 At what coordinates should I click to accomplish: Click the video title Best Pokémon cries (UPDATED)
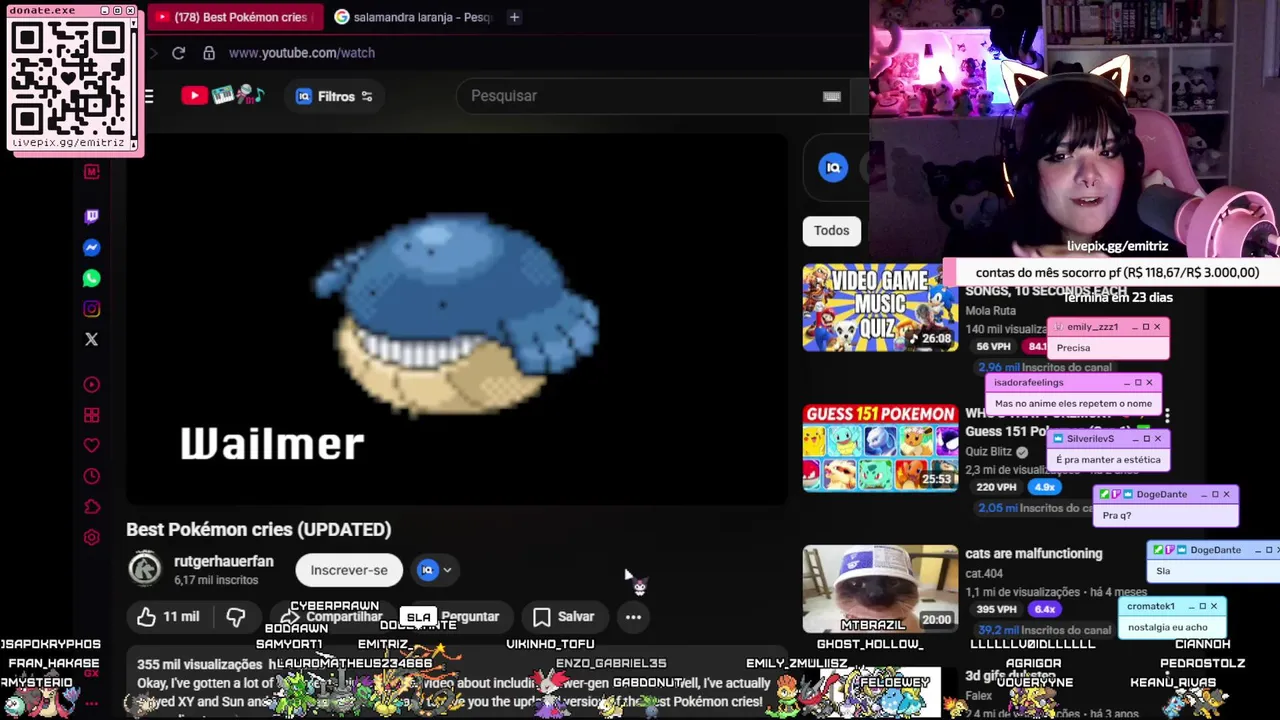(x=259, y=529)
